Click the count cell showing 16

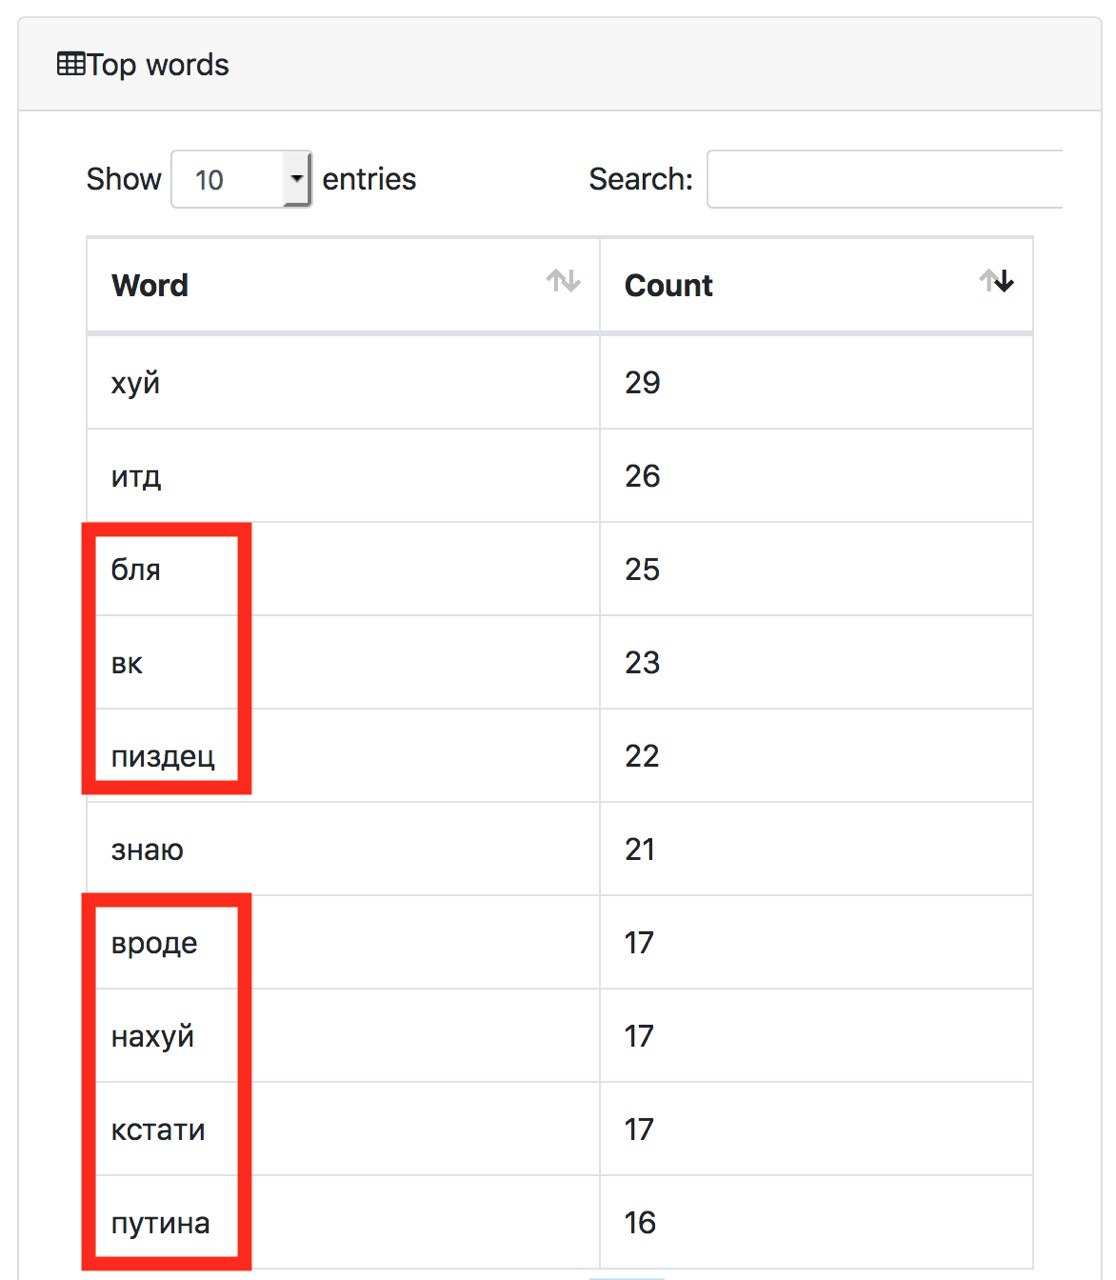point(816,1222)
